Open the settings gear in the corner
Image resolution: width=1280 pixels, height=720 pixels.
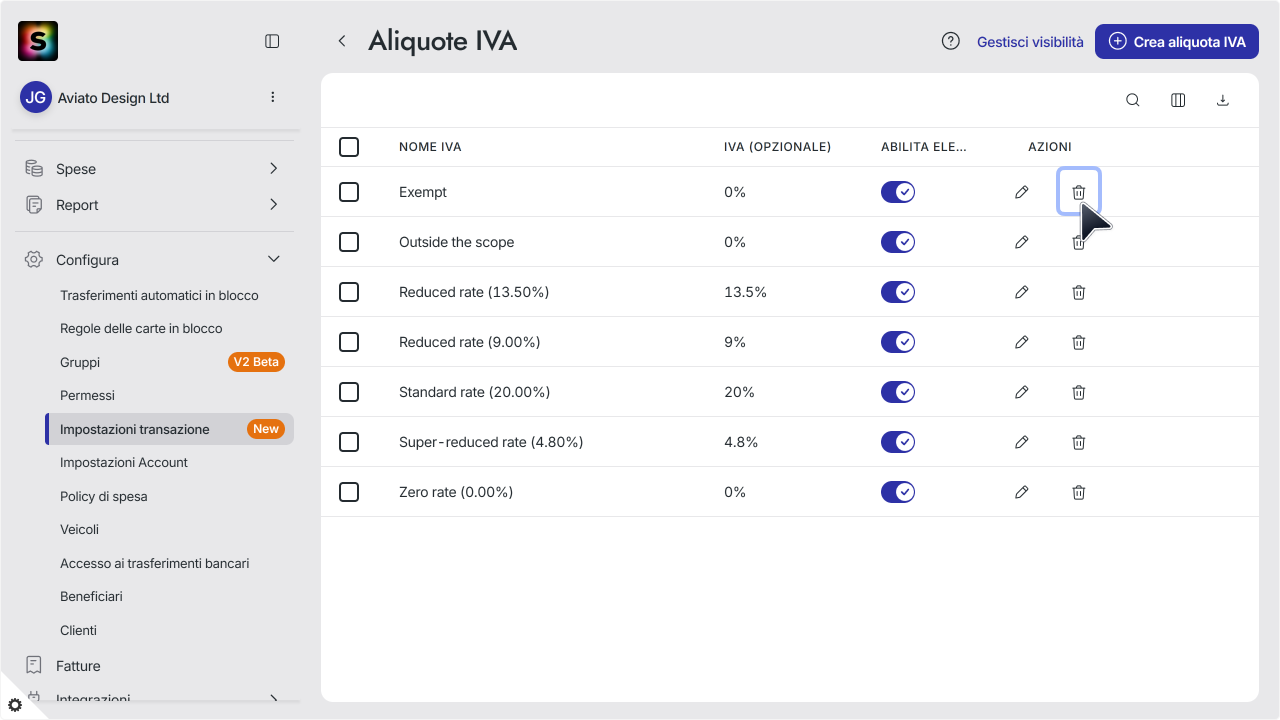[x=15, y=705]
